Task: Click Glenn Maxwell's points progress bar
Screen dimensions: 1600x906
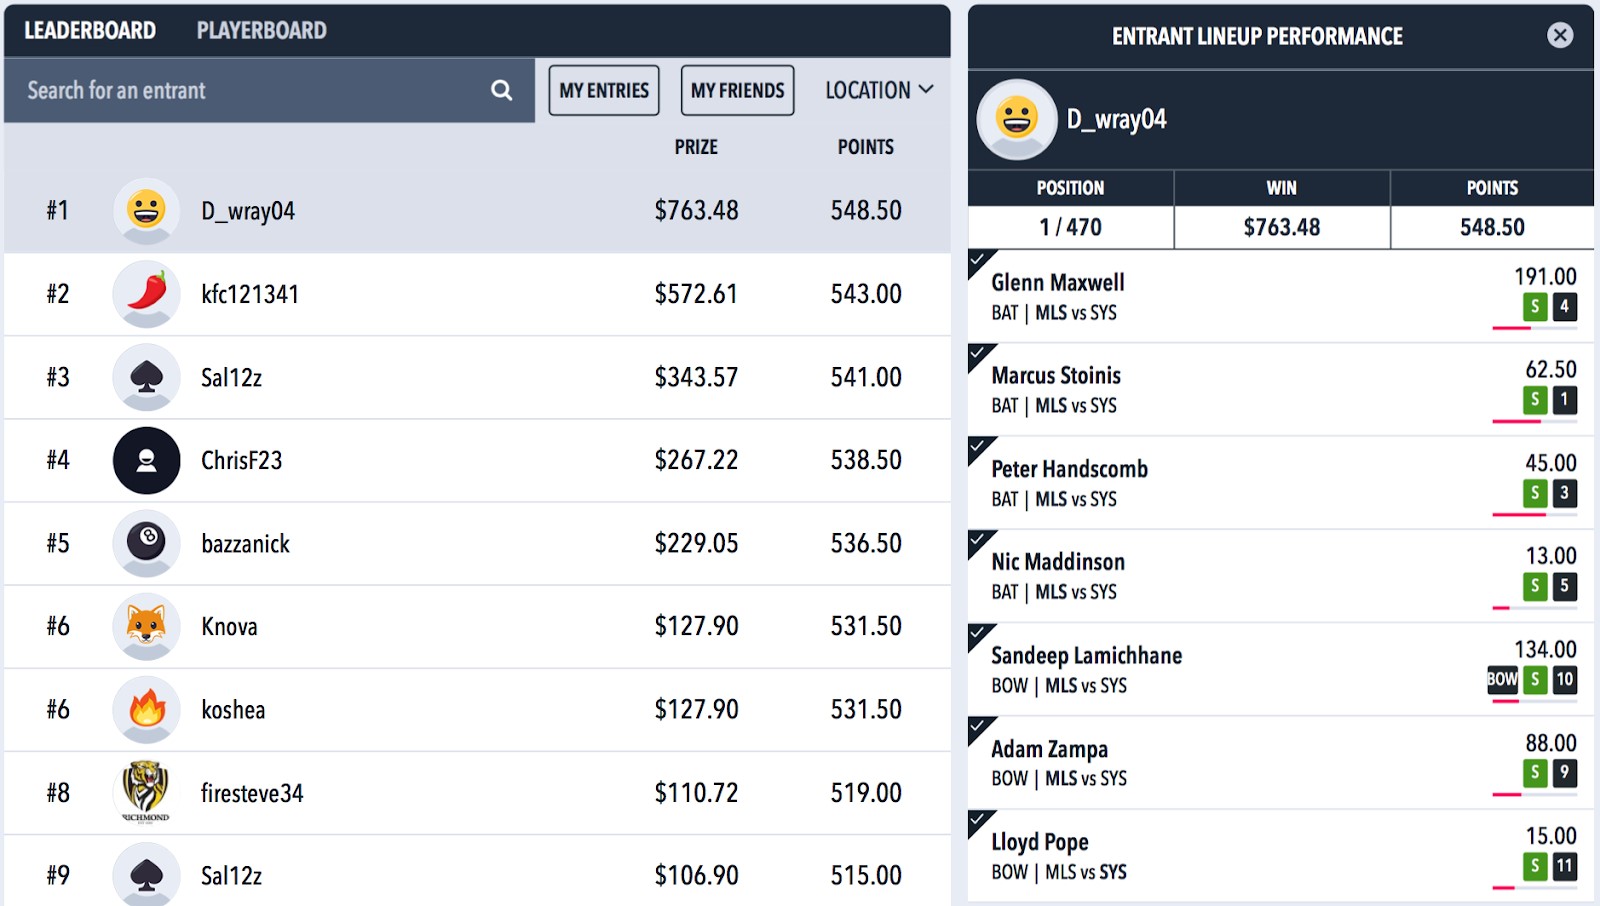Action: [x=1535, y=328]
